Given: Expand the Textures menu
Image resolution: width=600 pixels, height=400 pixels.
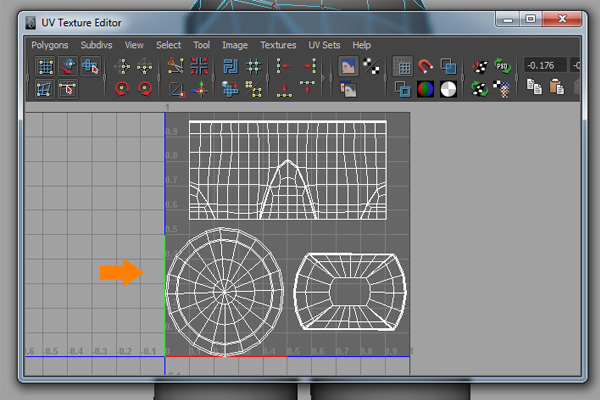Looking at the screenshot, I should tap(278, 45).
